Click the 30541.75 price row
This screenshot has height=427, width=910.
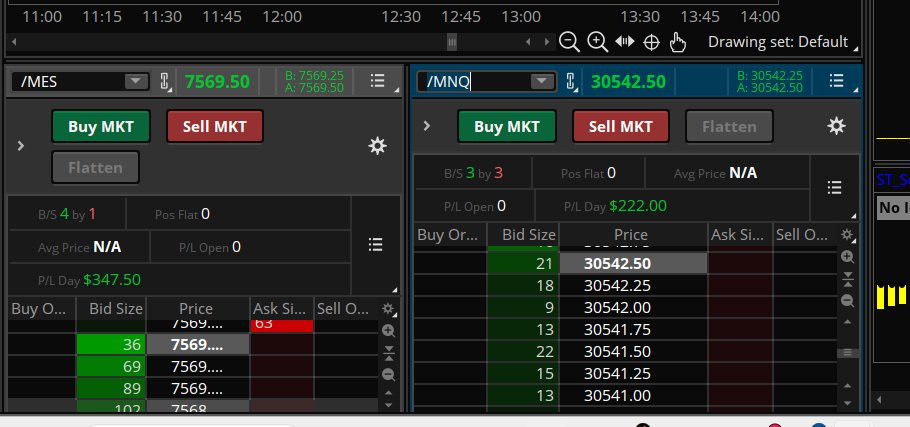pyautogui.click(x=633, y=330)
